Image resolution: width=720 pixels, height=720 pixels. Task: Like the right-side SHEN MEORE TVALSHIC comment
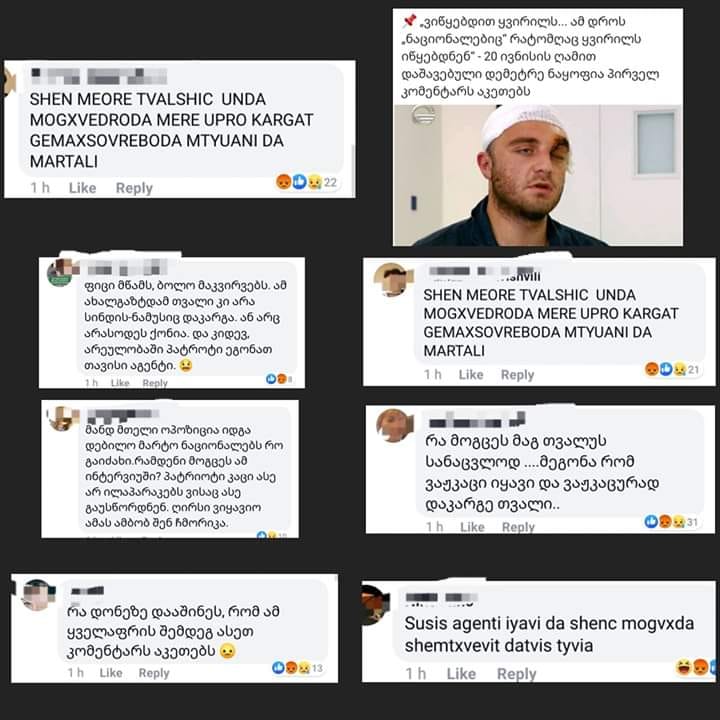click(x=471, y=375)
